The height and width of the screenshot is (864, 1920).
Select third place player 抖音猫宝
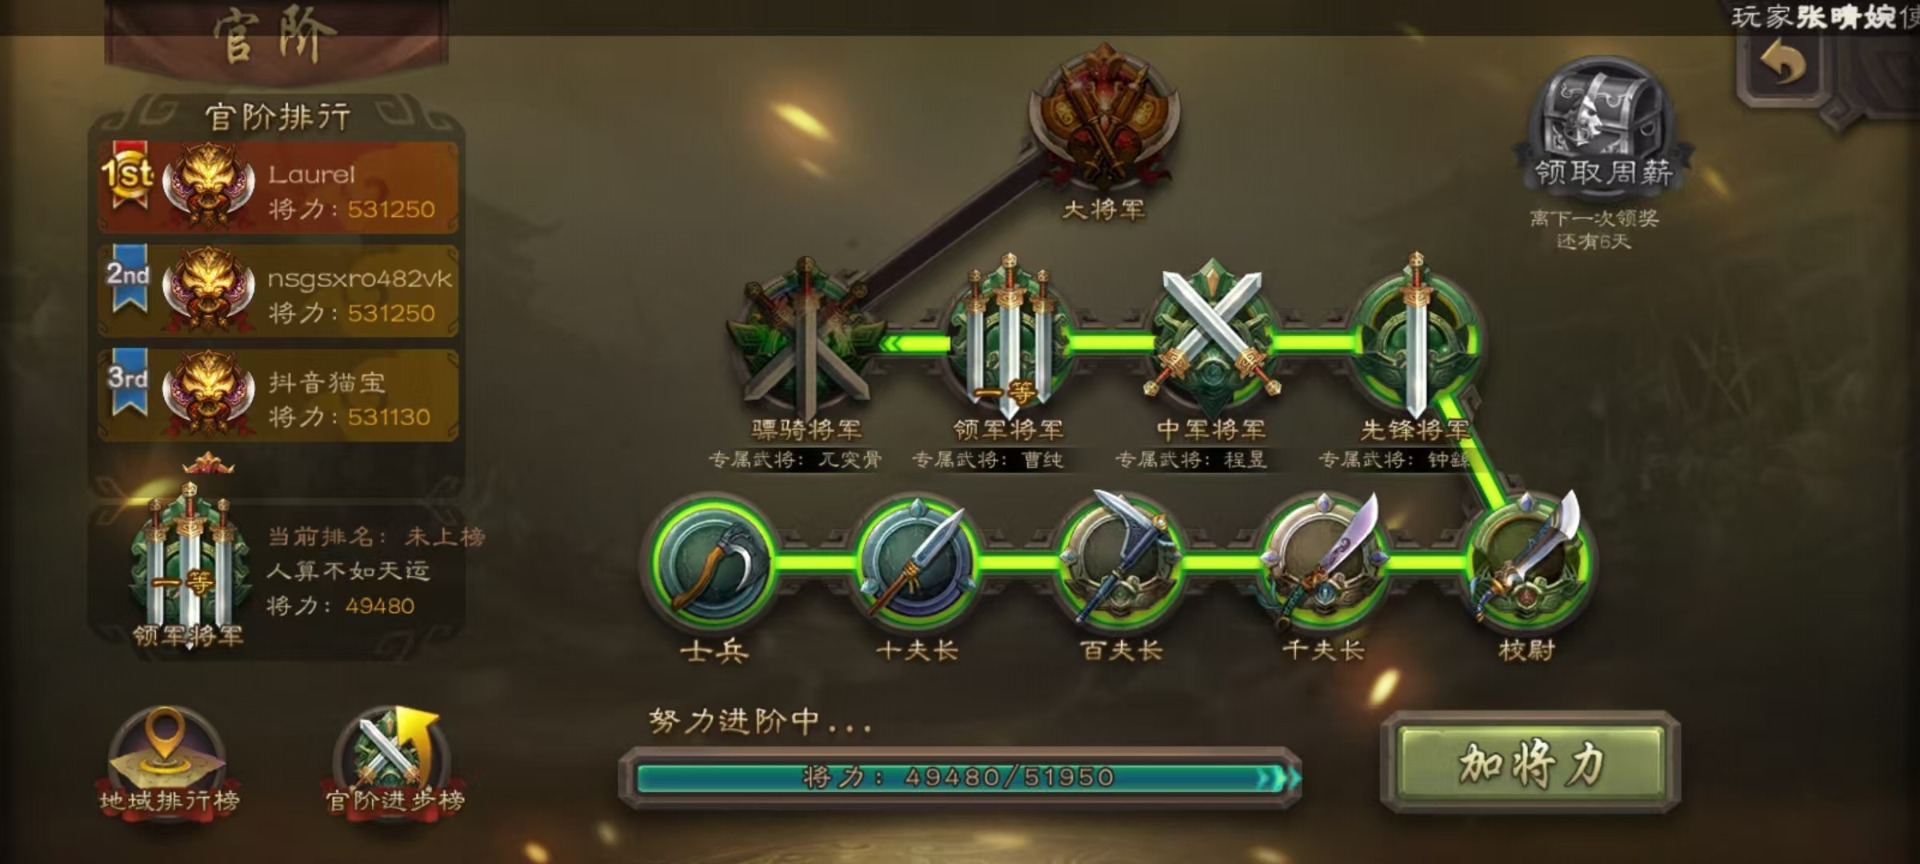coord(278,396)
